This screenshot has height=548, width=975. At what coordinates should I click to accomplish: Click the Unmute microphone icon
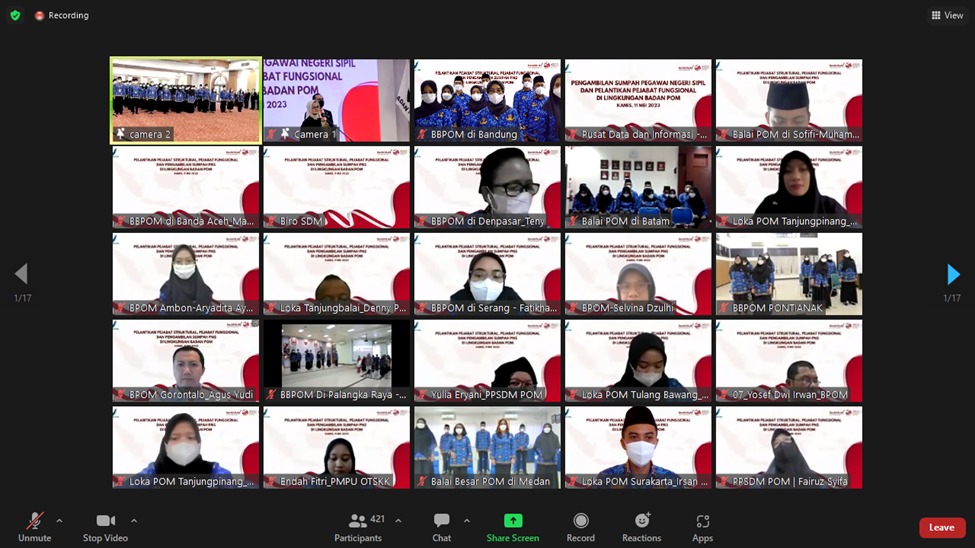point(34,521)
